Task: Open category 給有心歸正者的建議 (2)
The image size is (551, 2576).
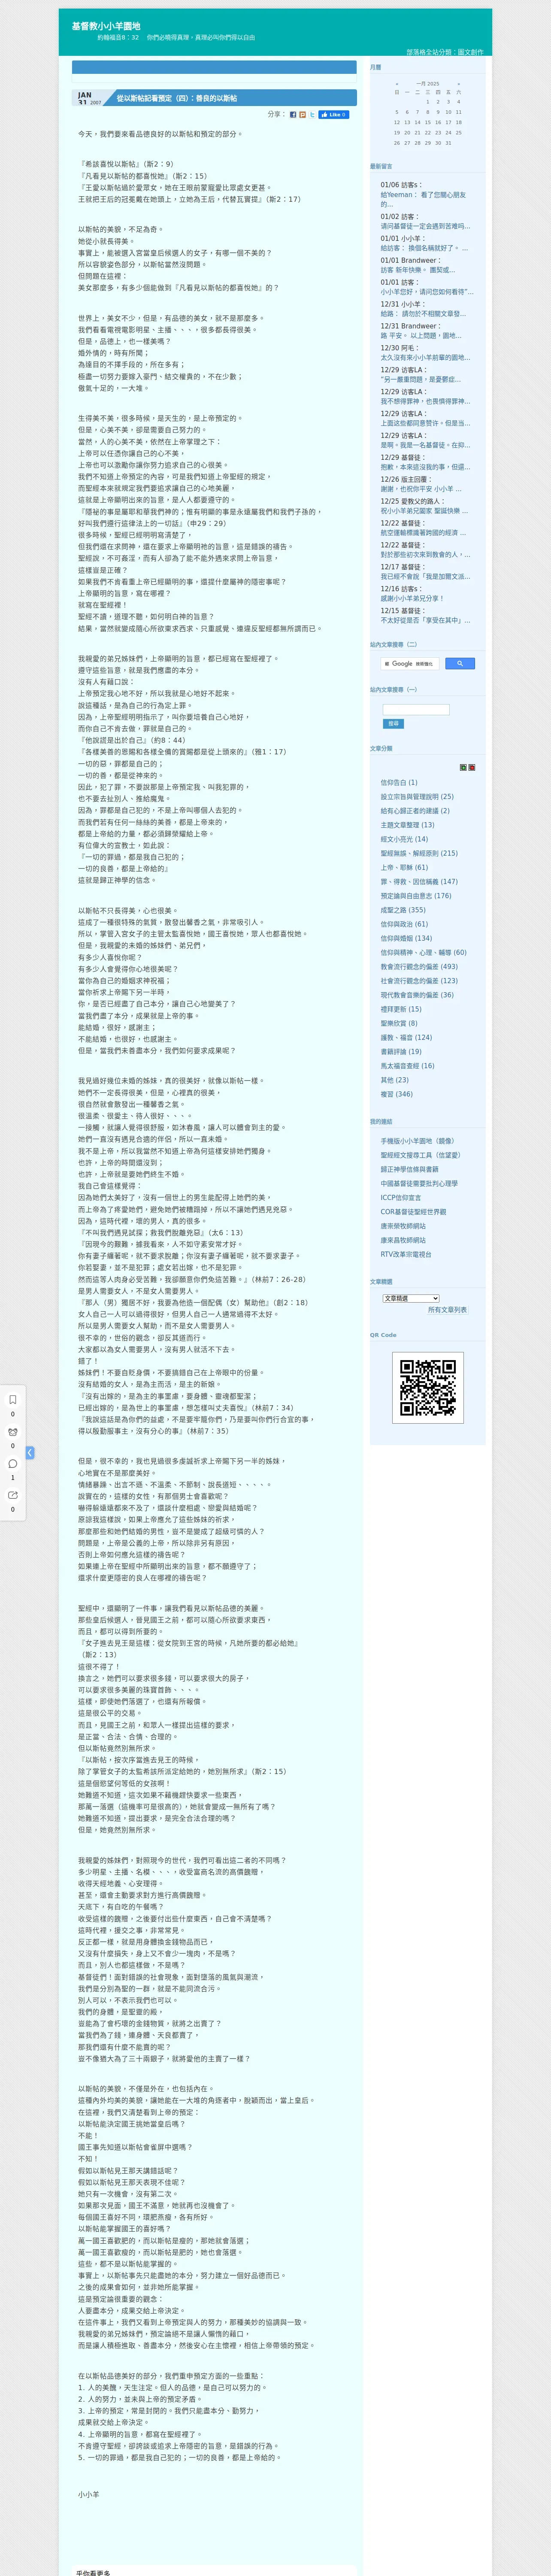Action: click(415, 811)
